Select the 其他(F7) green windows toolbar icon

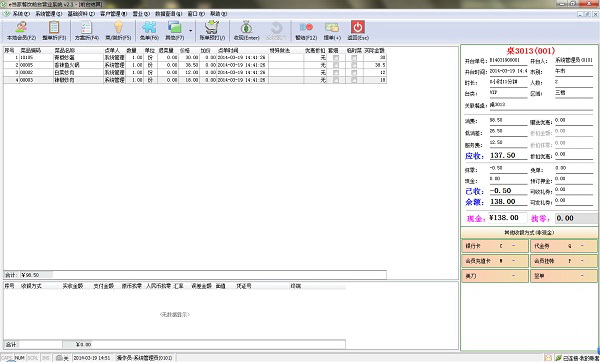[174, 31]
